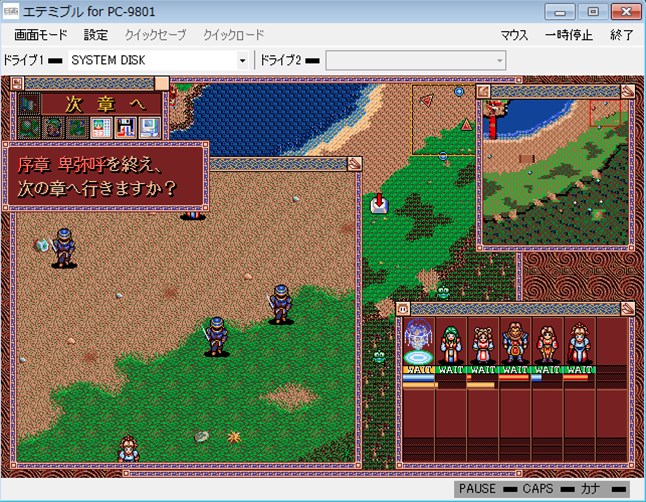This screenshot has width=646, height=502.
Task: Click the red triangle marker pointing left
Action: tap(427, 100)
